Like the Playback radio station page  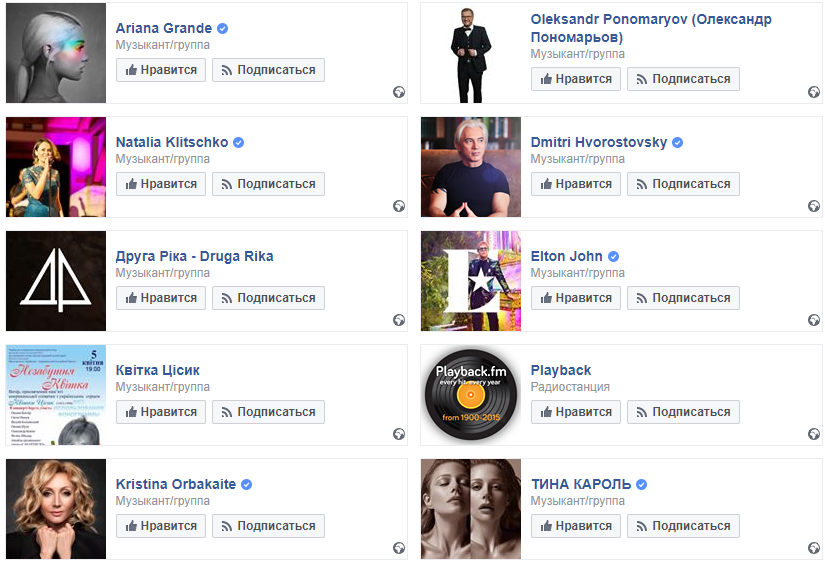pos(576,412)
